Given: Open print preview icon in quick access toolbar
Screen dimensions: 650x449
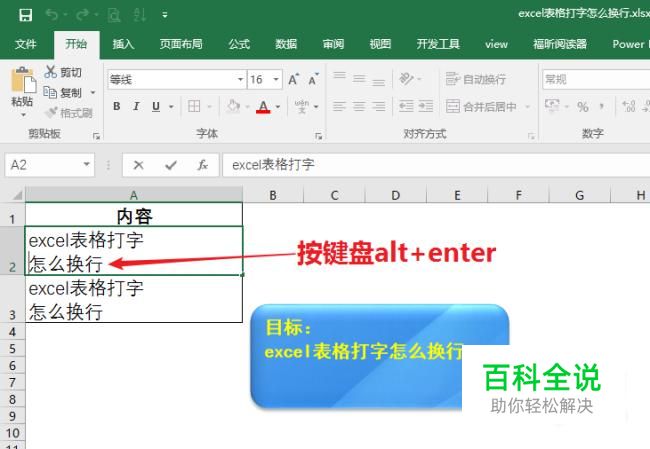Looking at the screenshot, I should click(114, 15).
